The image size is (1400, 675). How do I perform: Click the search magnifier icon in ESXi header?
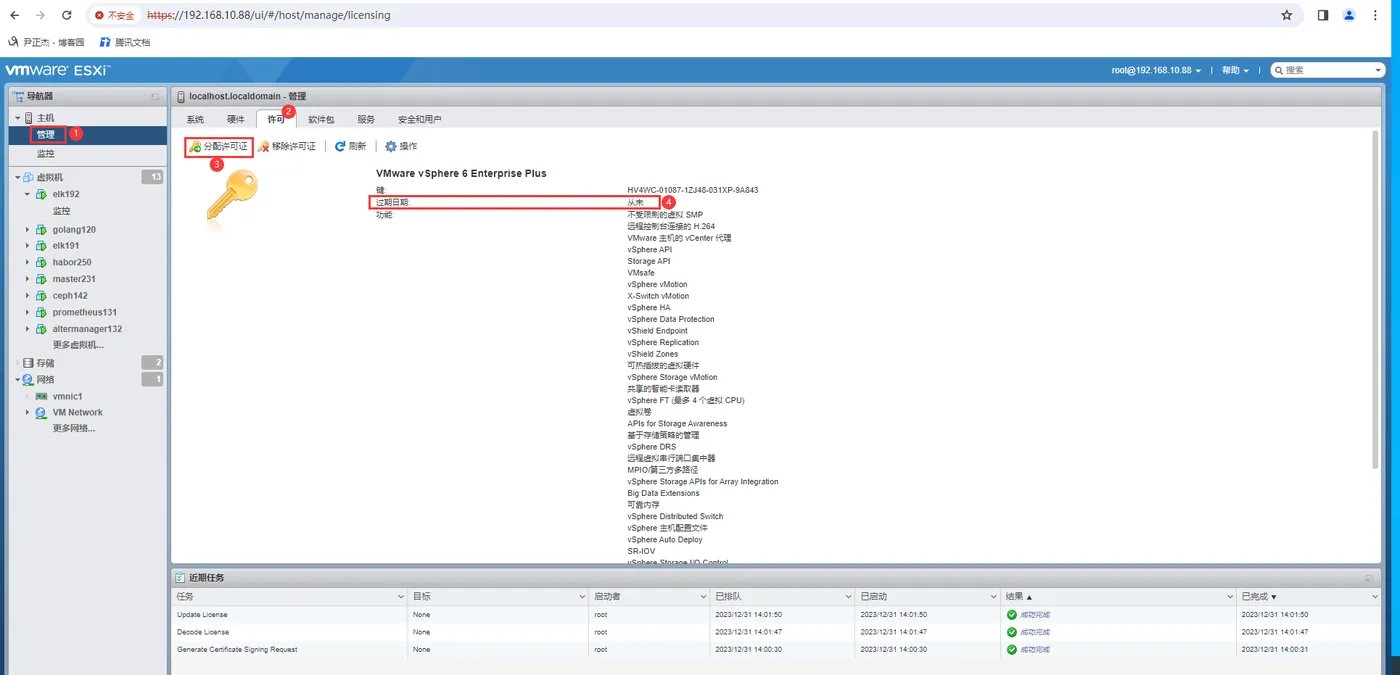click(1279, 70)
